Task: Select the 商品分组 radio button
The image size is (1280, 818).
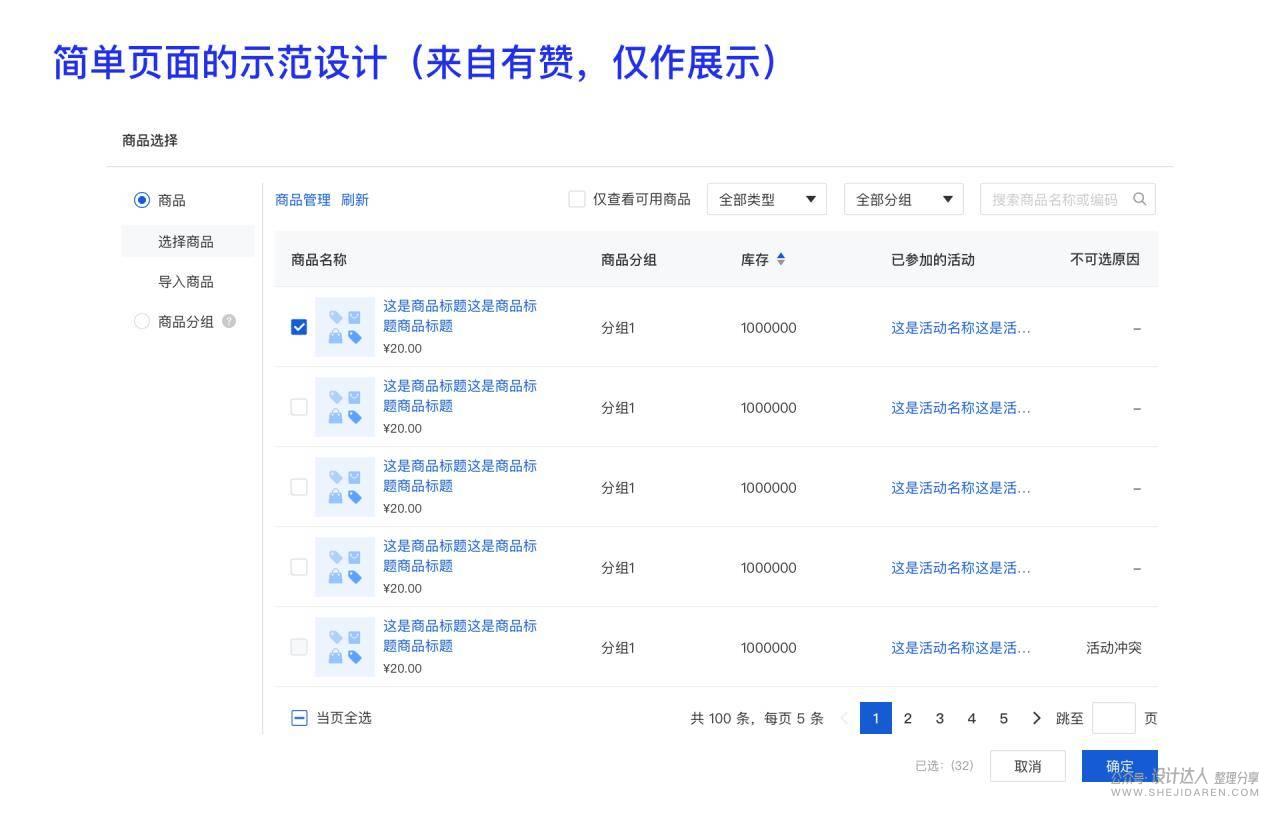Action: pyautogui.click(x=142, y=321)
